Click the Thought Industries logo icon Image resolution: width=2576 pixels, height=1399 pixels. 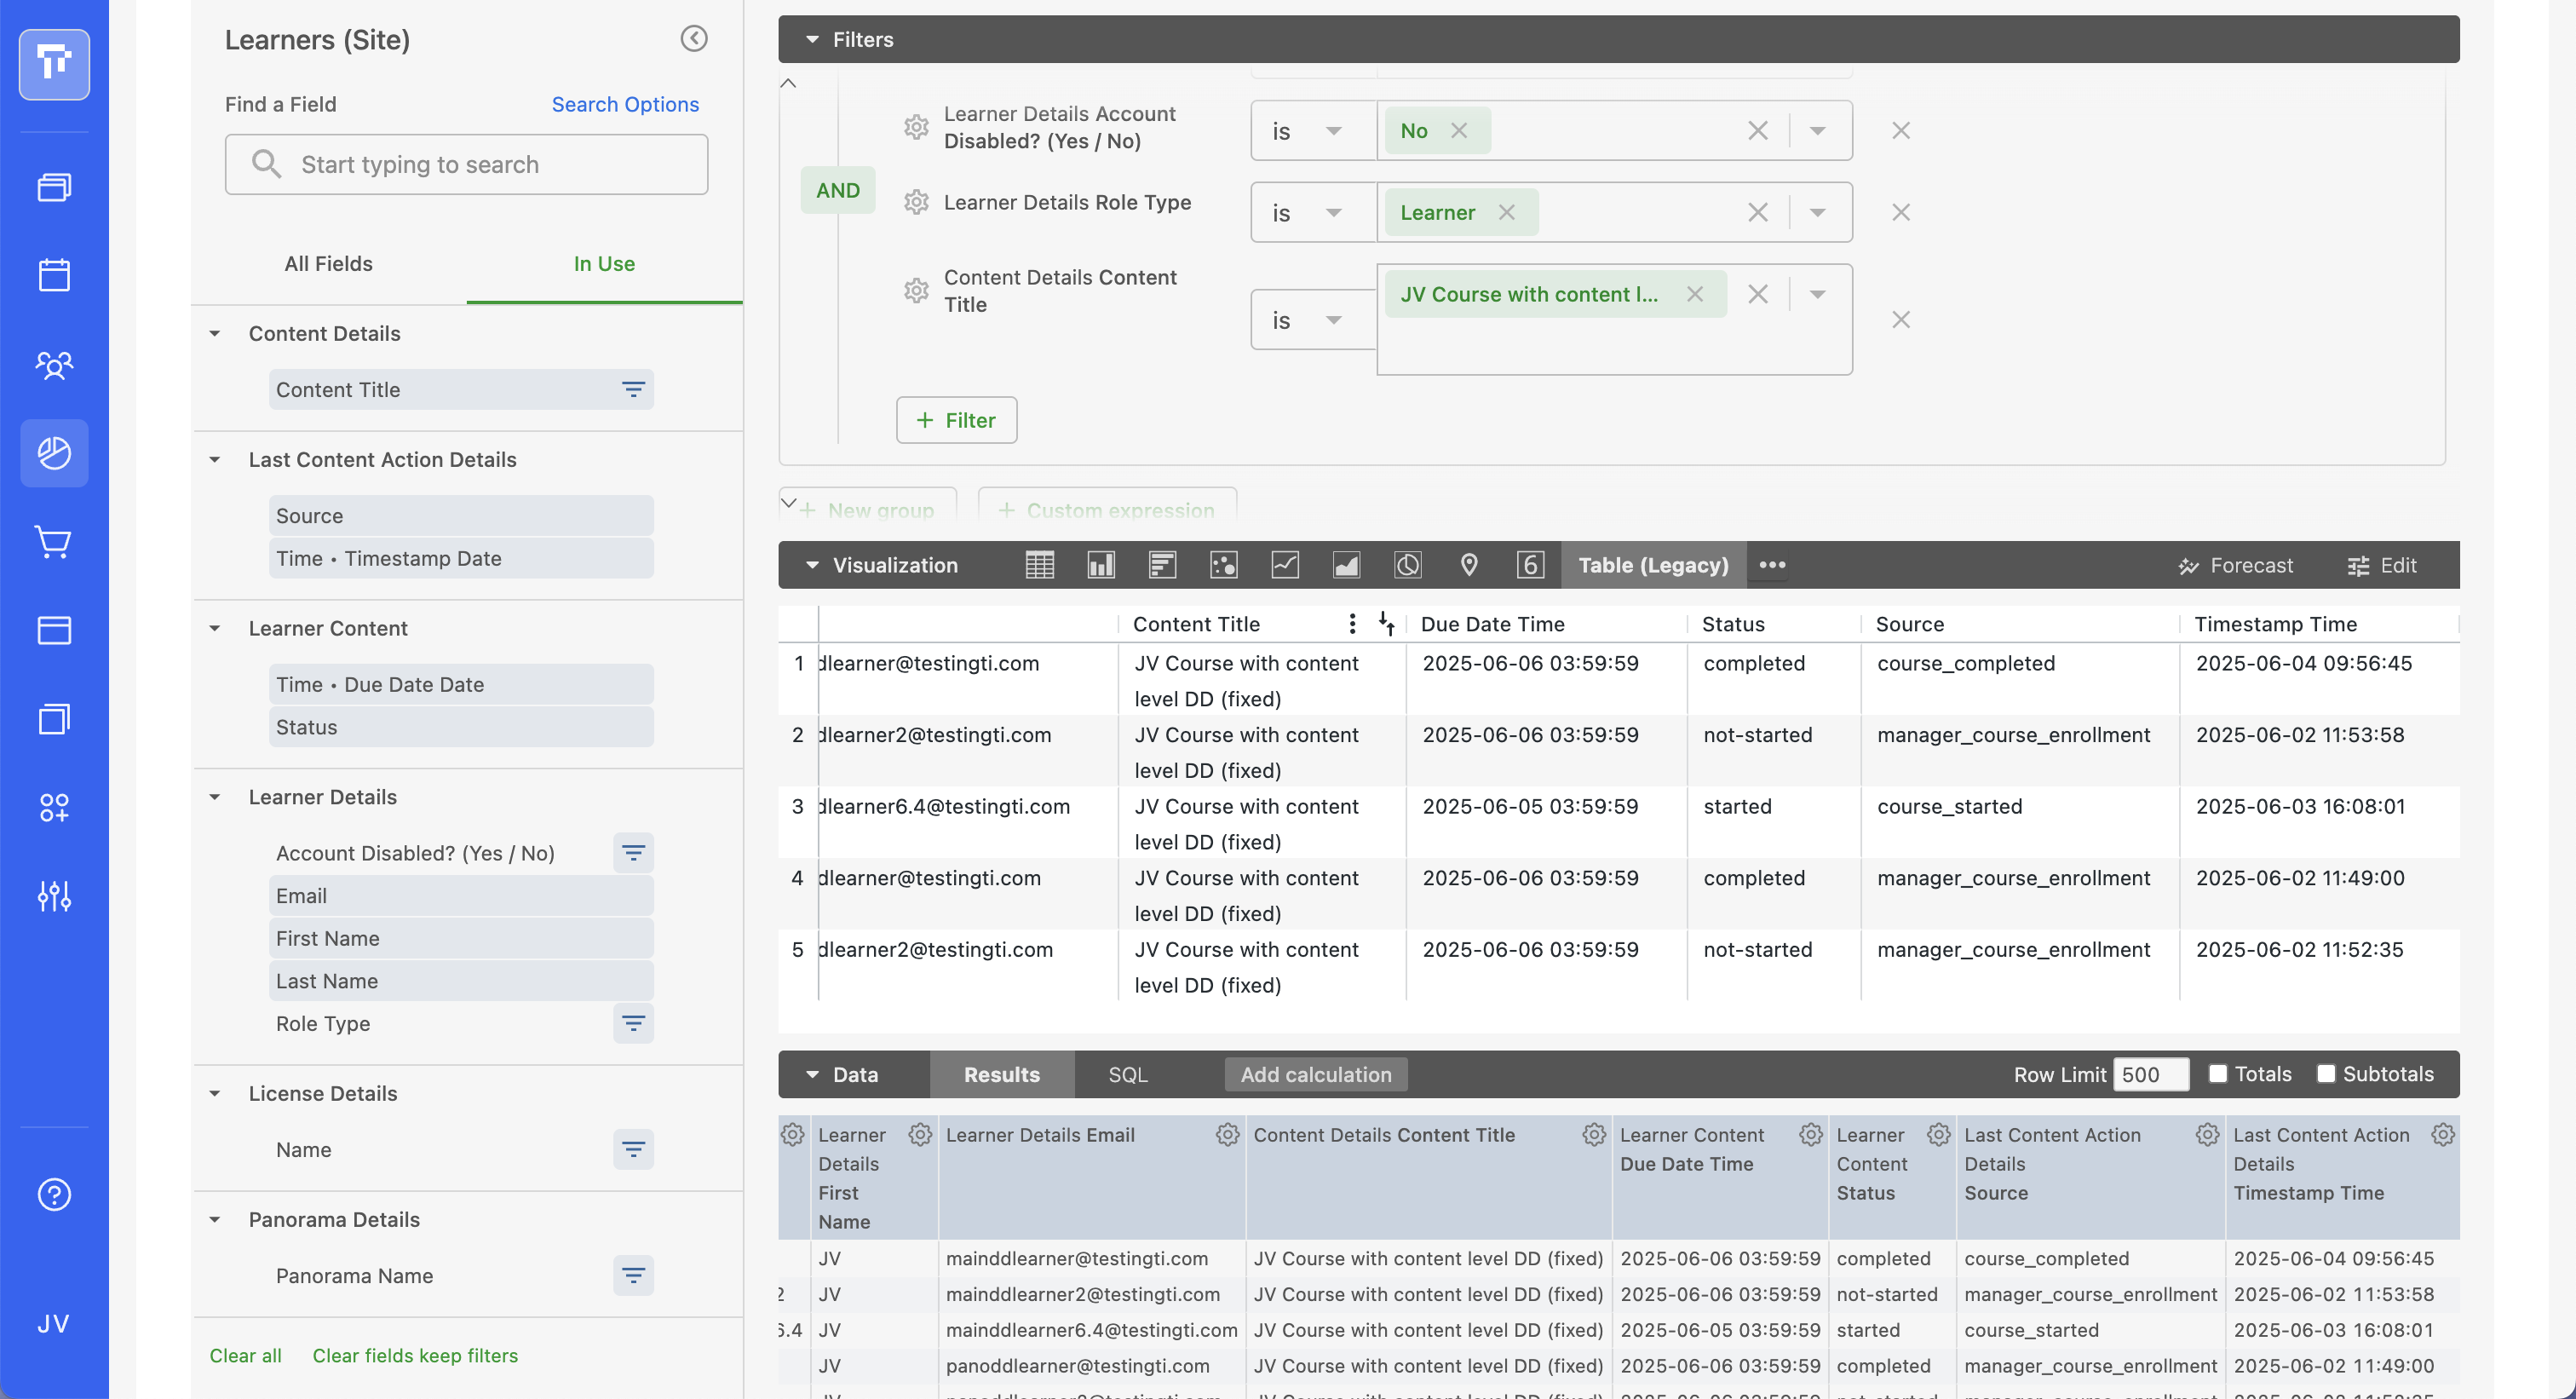click(54, 64)
